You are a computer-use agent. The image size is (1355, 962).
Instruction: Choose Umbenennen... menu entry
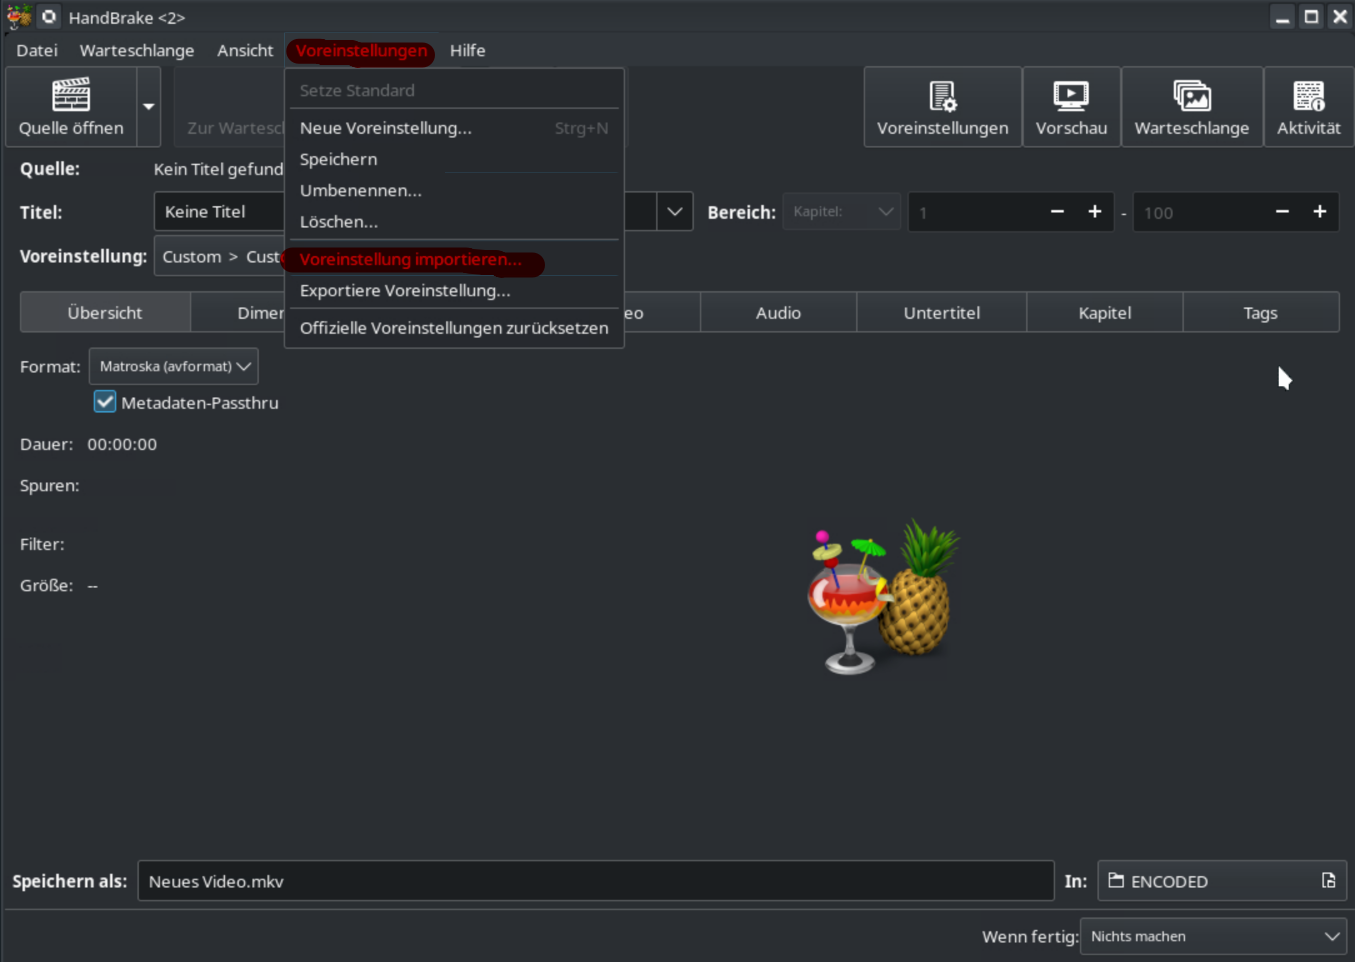point(454,190)
